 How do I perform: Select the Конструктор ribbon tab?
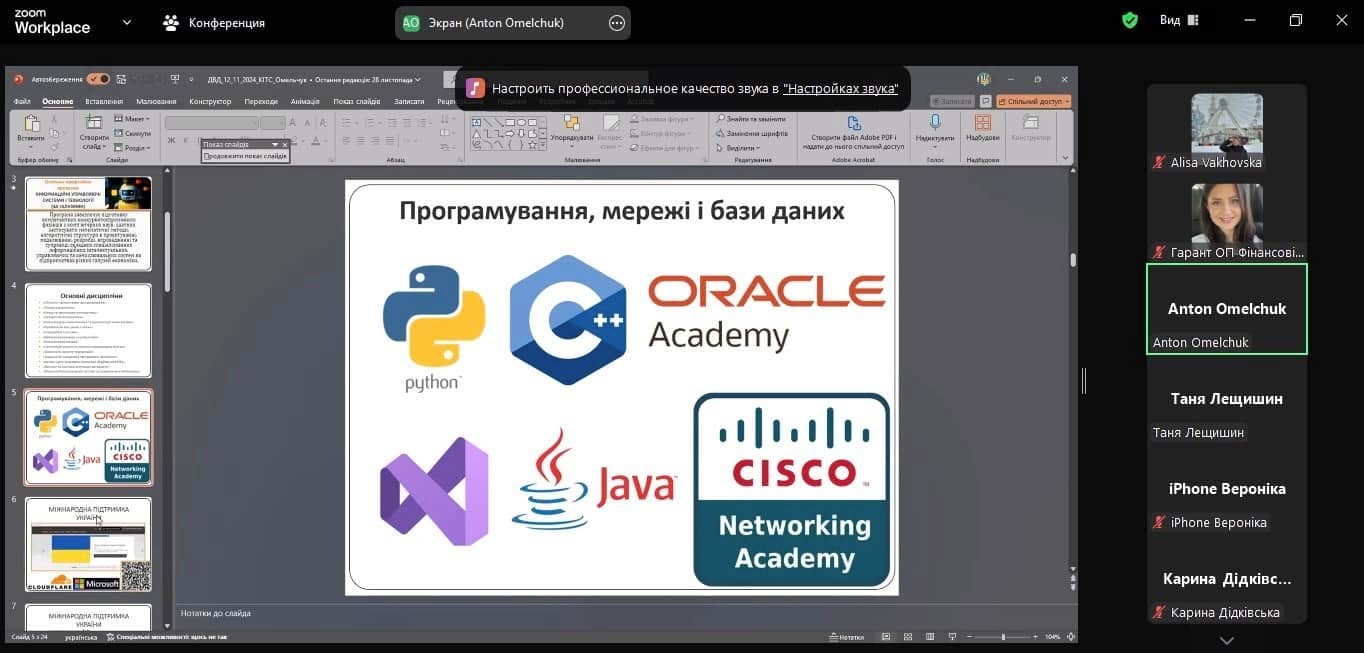(x=210, y=101)
